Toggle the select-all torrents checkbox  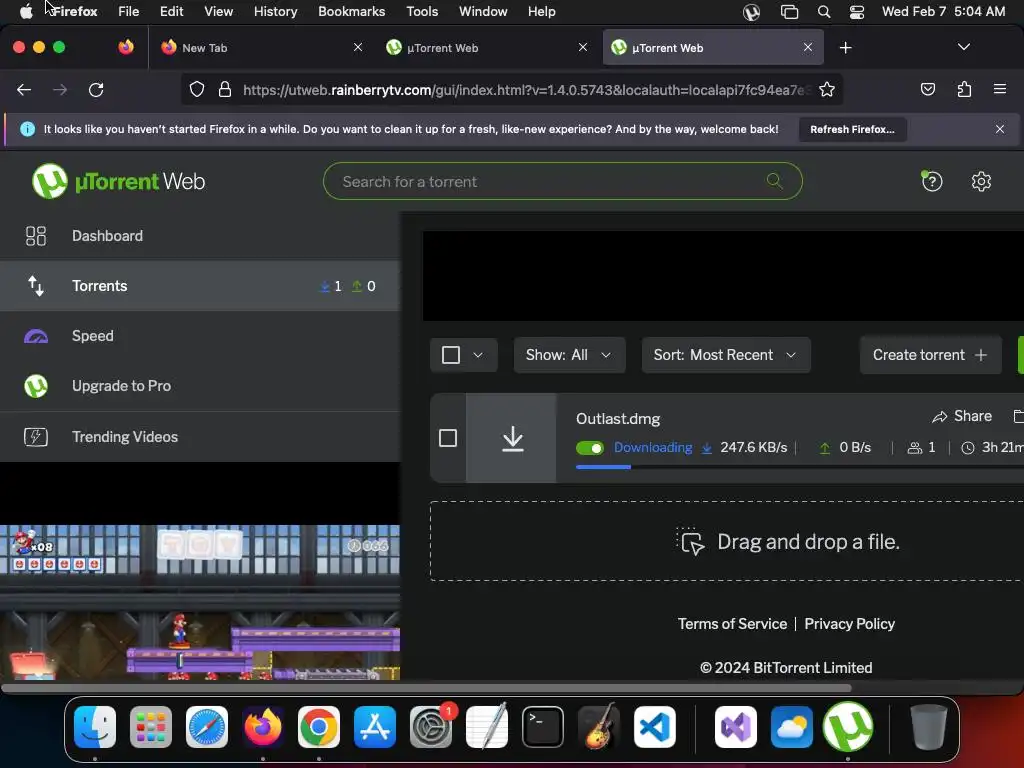click(451, 355)
